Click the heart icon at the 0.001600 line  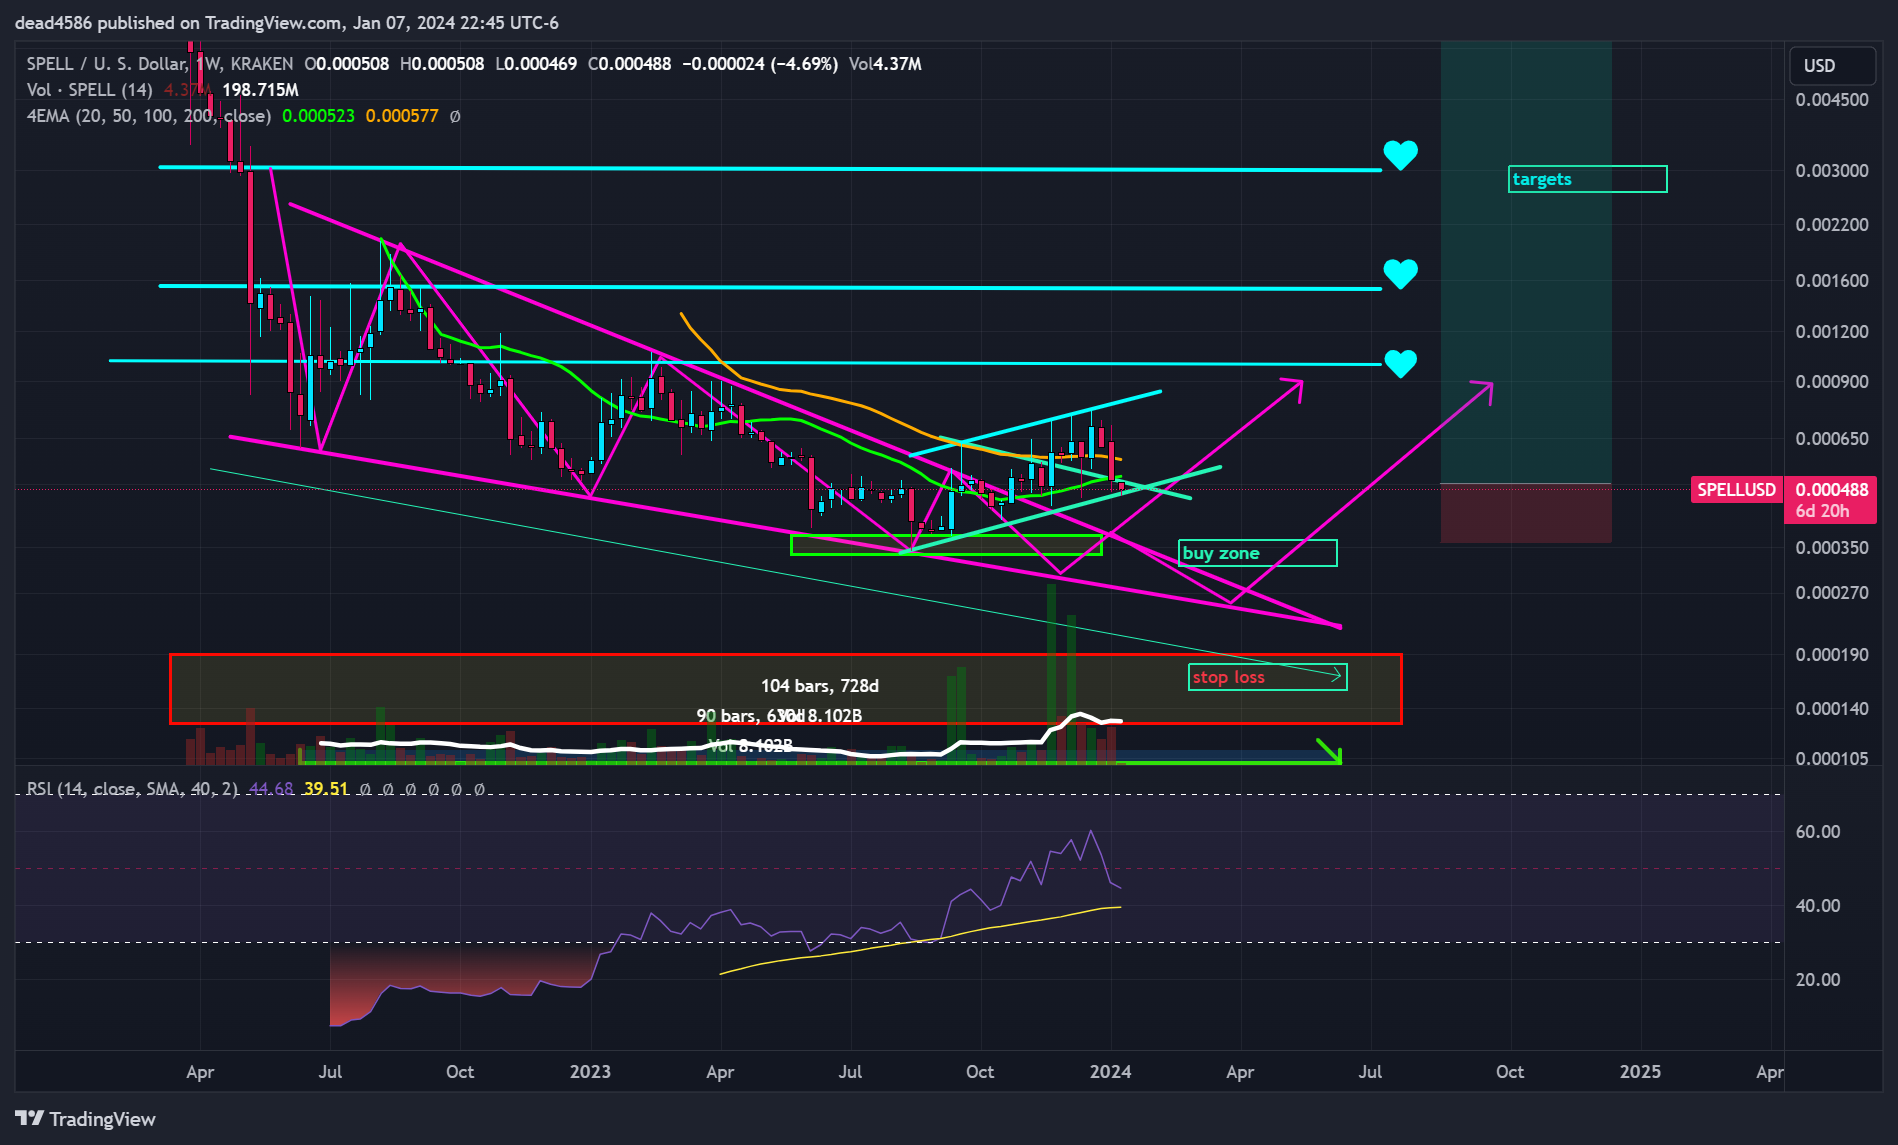click(1400, 273)
